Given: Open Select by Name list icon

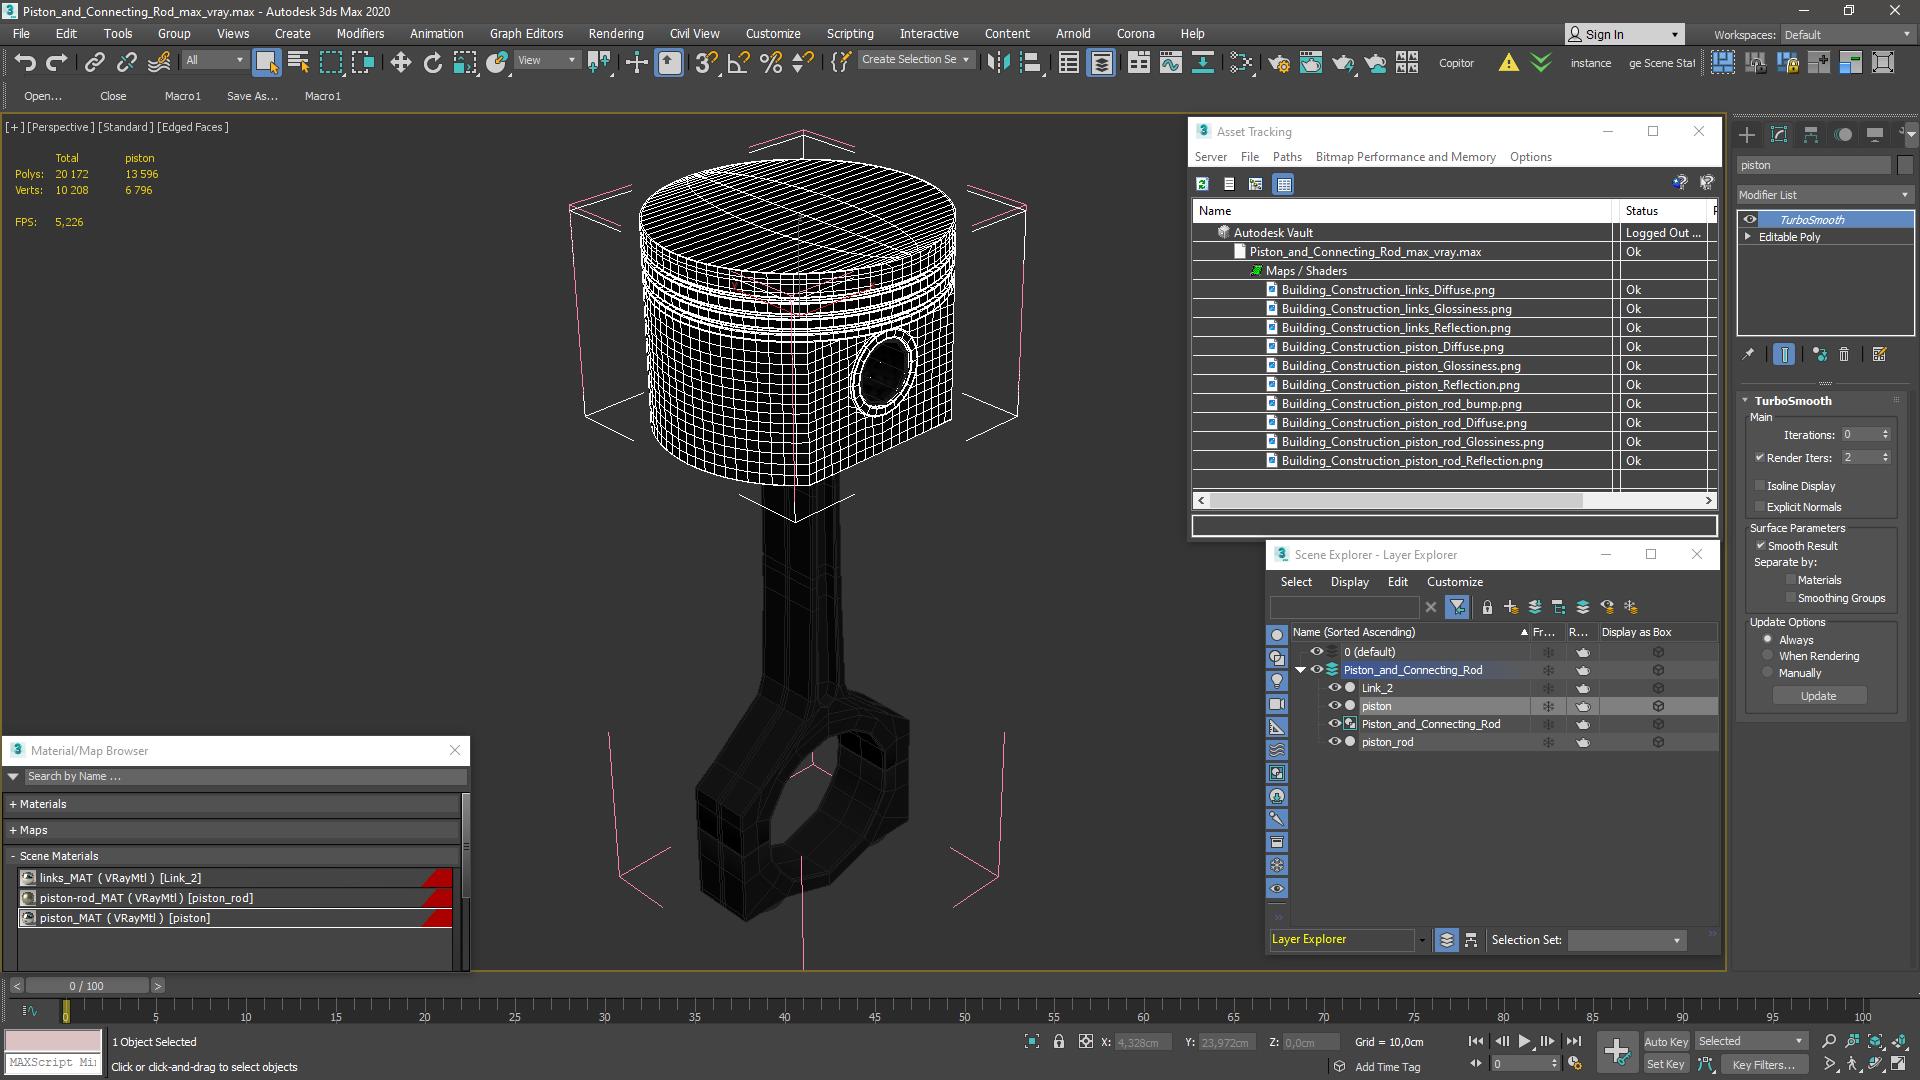Looking at the screenshot, I should coord(298,62).
